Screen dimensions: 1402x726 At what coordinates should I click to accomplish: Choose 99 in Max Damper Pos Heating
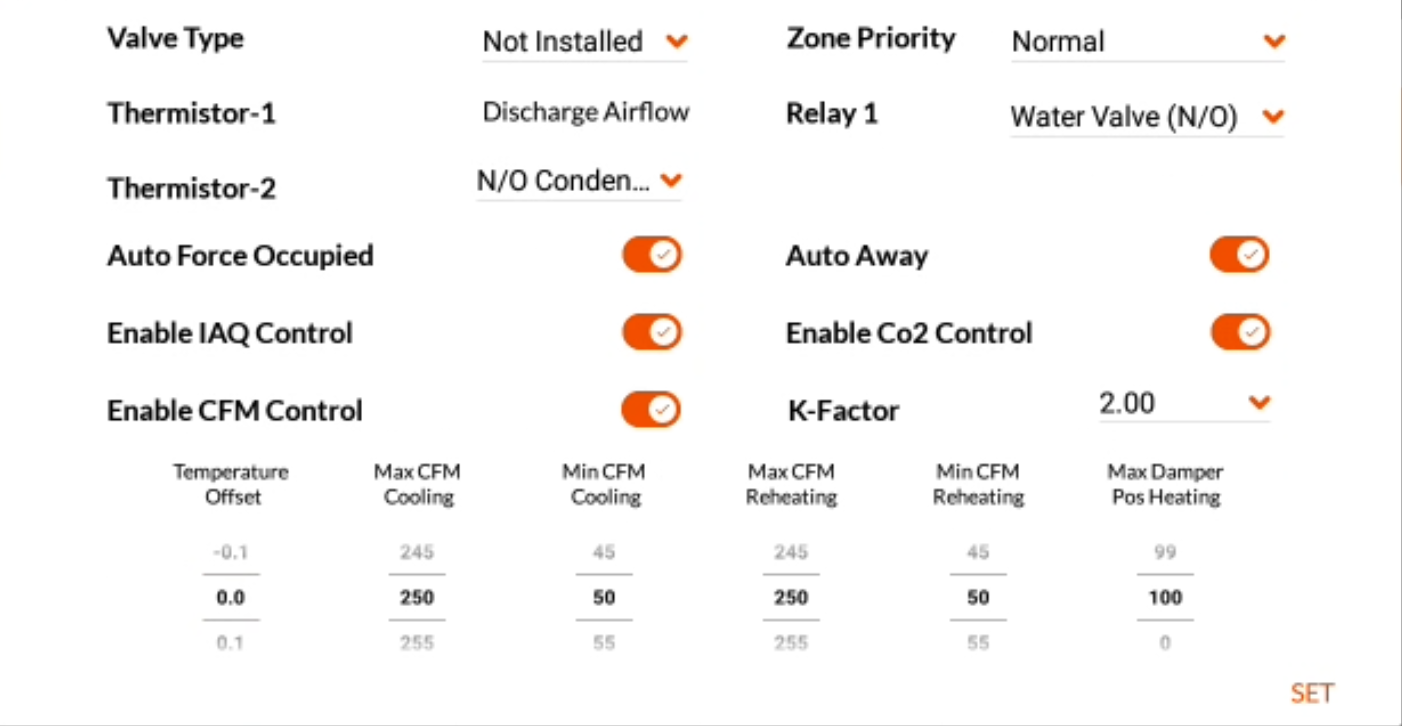[x=1165, y=552]
